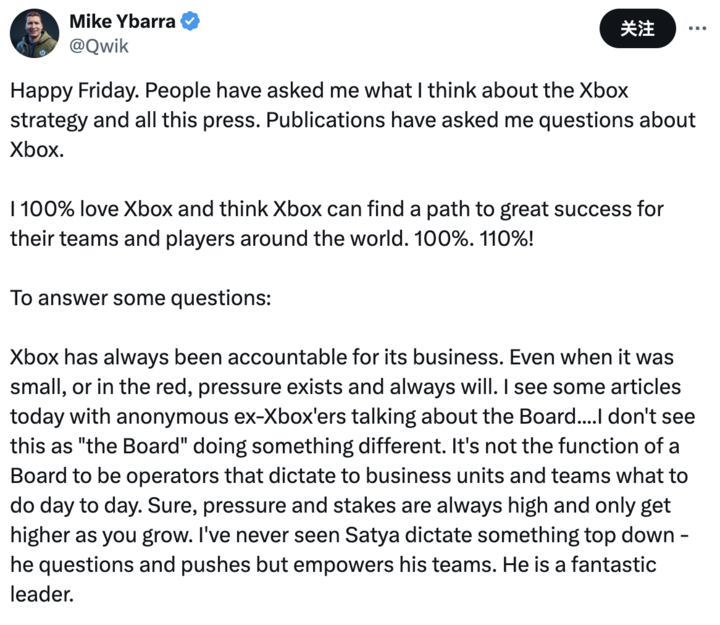Select the word "Publications" in the tweet
Image resolution: width=720 pixels, height=625 pixels.
pyautogui.click(x=325, y=120)
